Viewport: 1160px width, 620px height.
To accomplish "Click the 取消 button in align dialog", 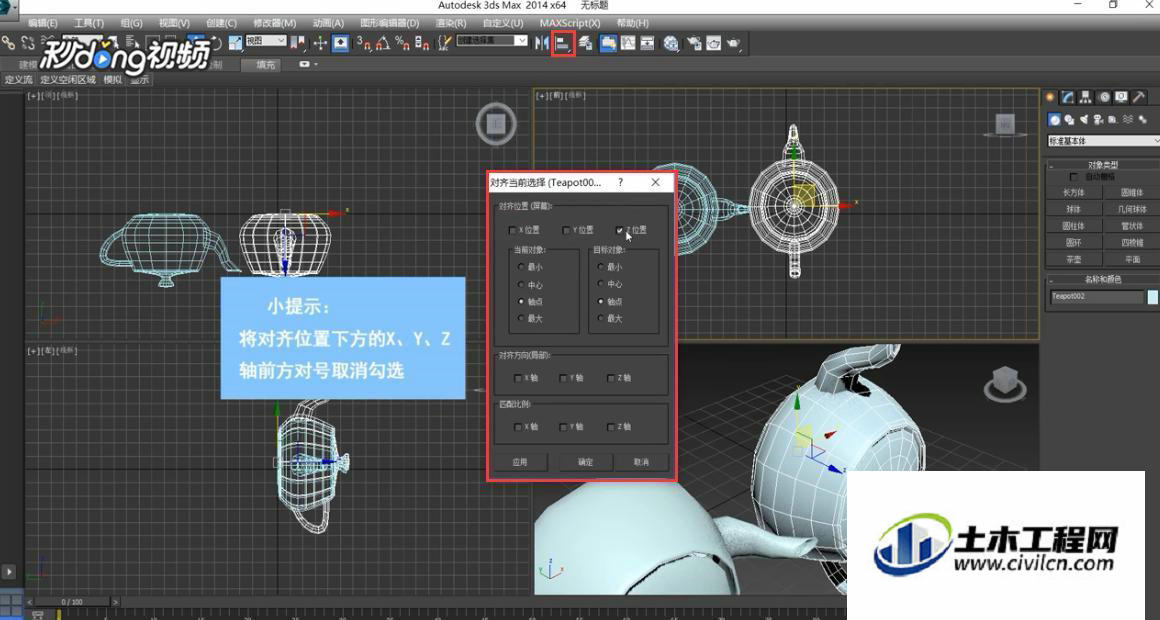I will [x=641, y=462].
